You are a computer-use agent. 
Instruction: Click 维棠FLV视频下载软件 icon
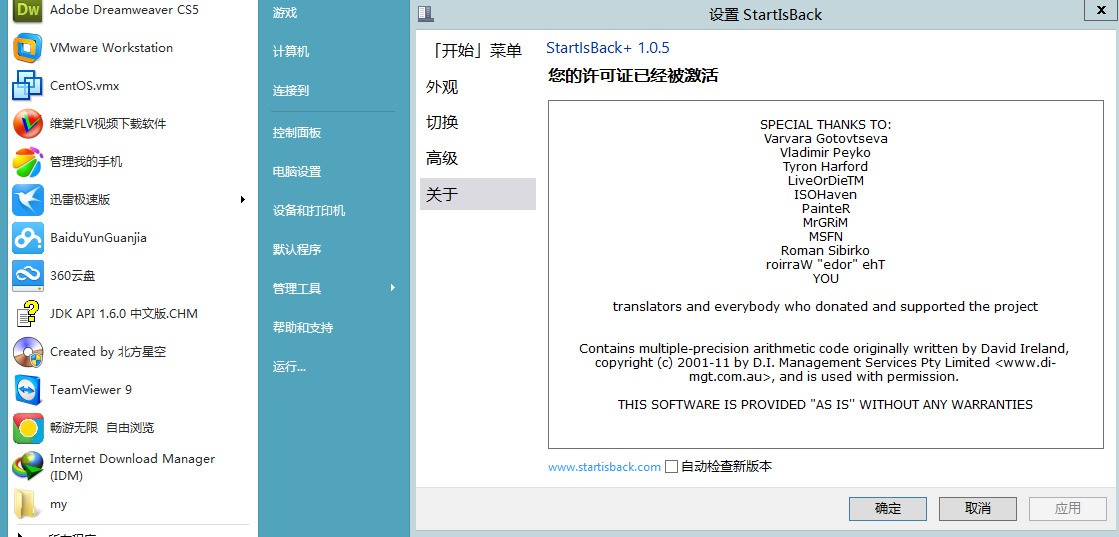(28, 124)
